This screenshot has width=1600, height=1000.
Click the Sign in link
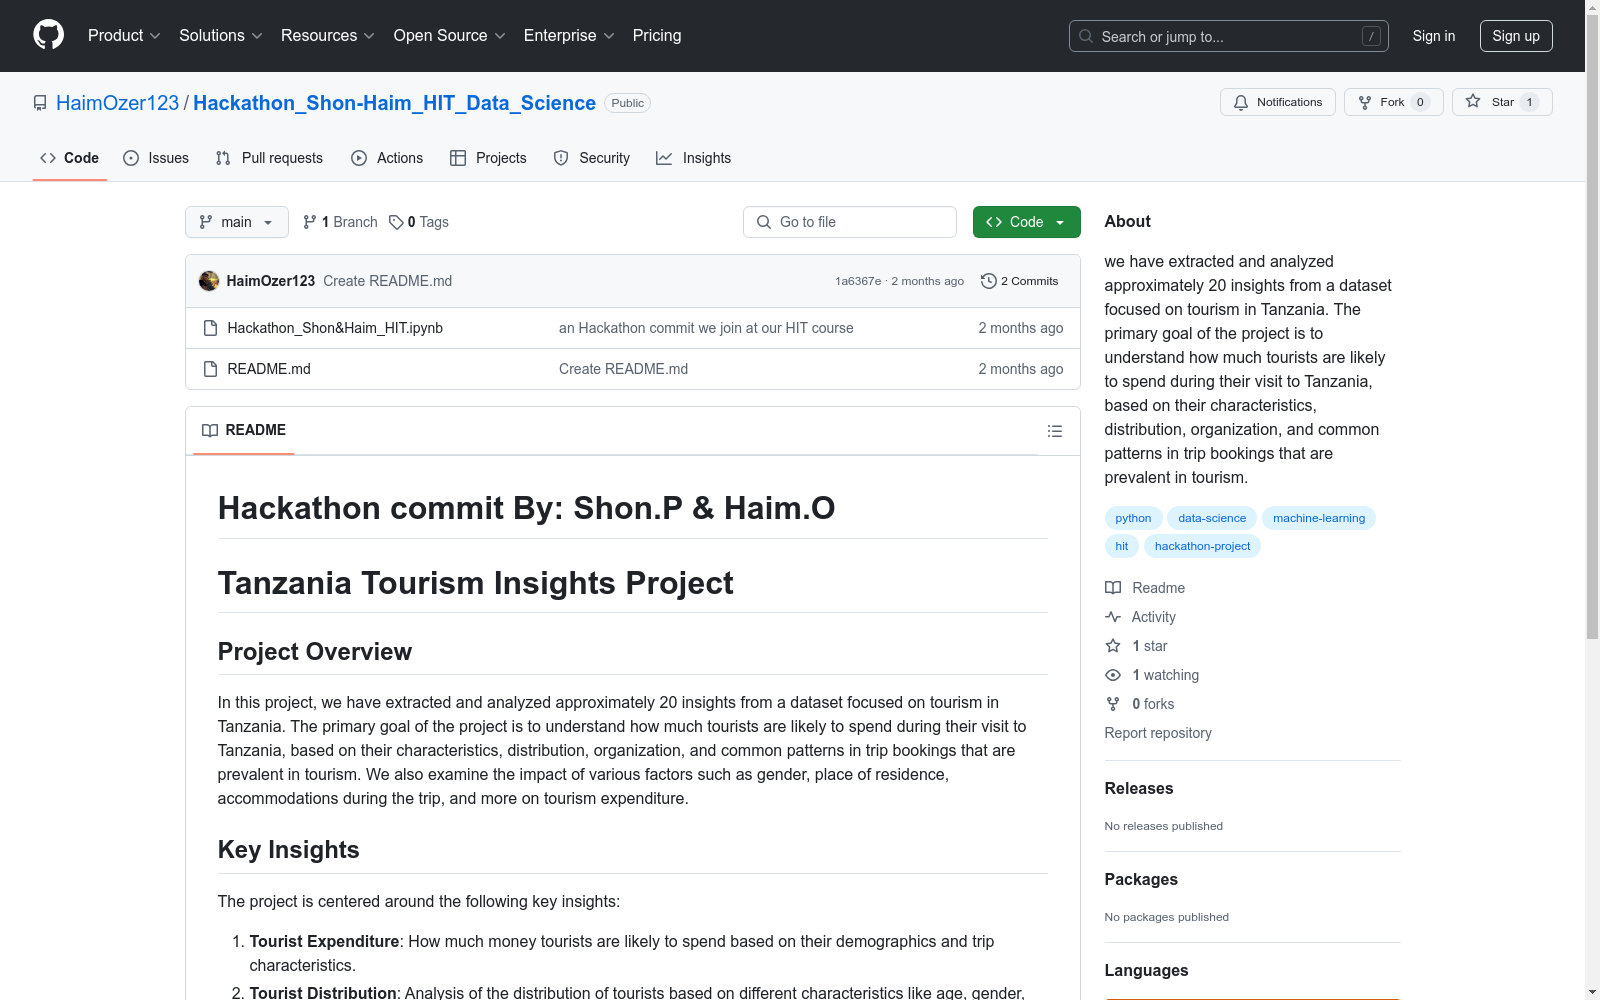1434,36
